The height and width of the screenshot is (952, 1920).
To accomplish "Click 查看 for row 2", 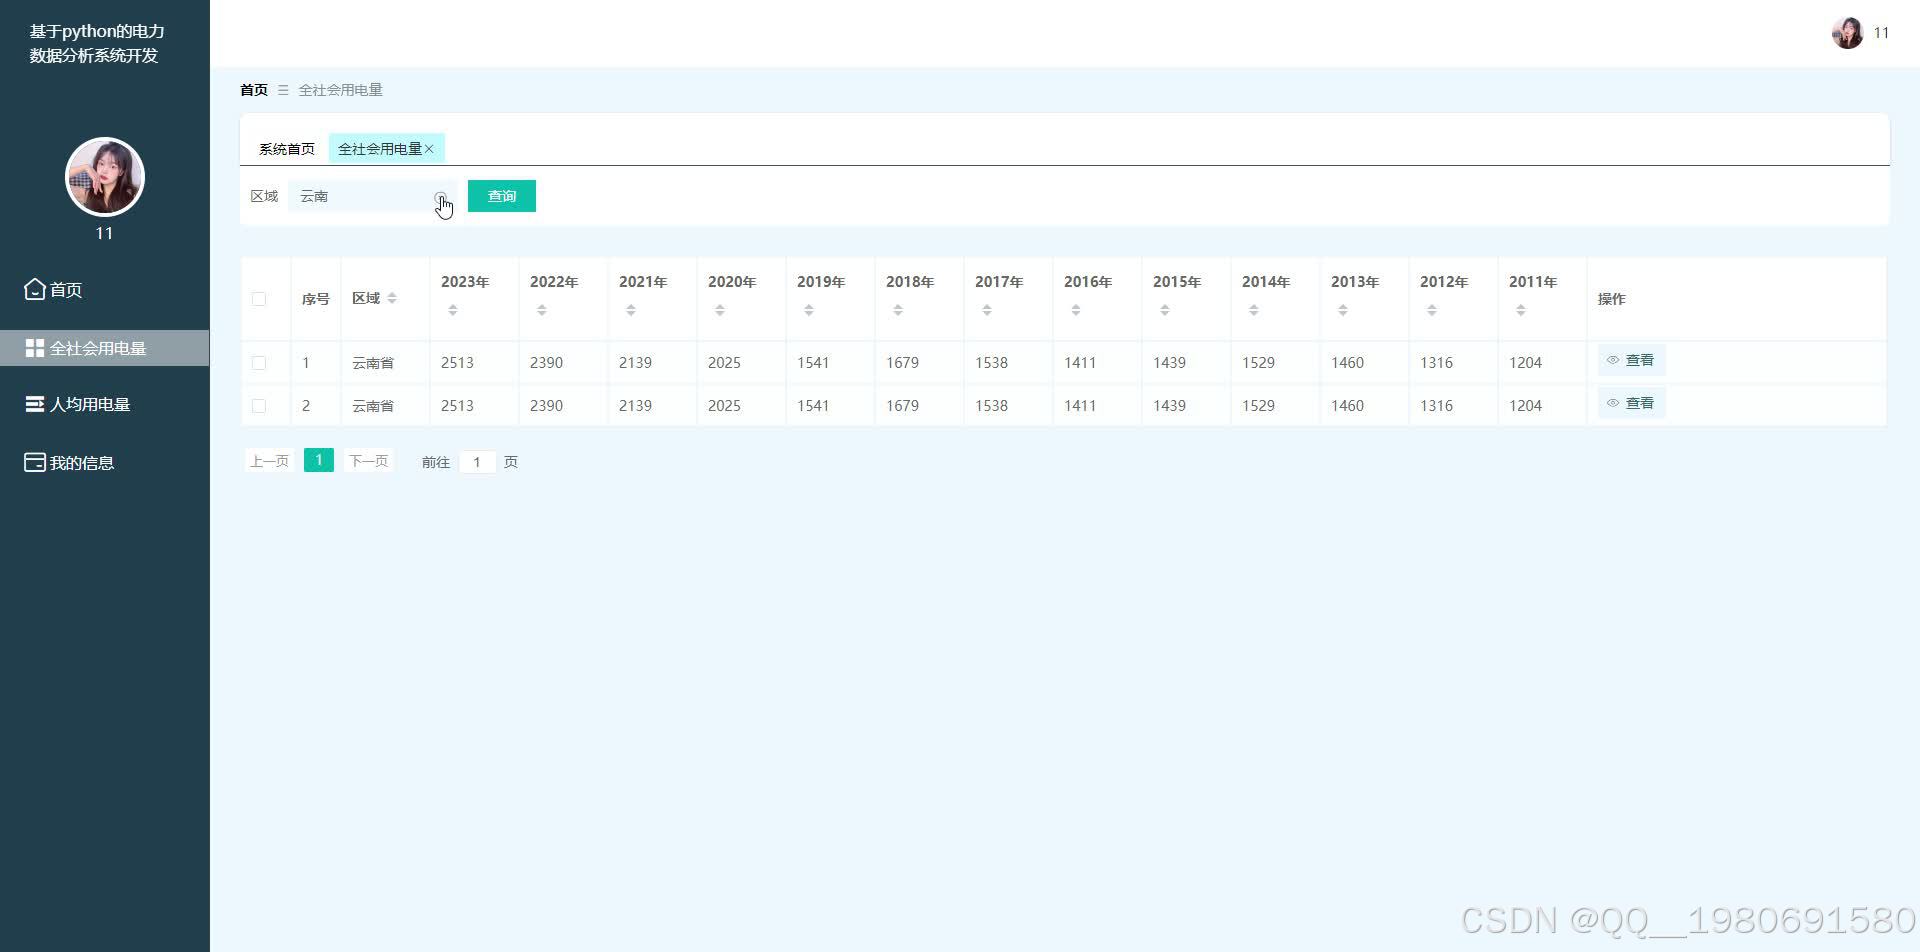I will pyautogui.click(x=1631, y=403).
